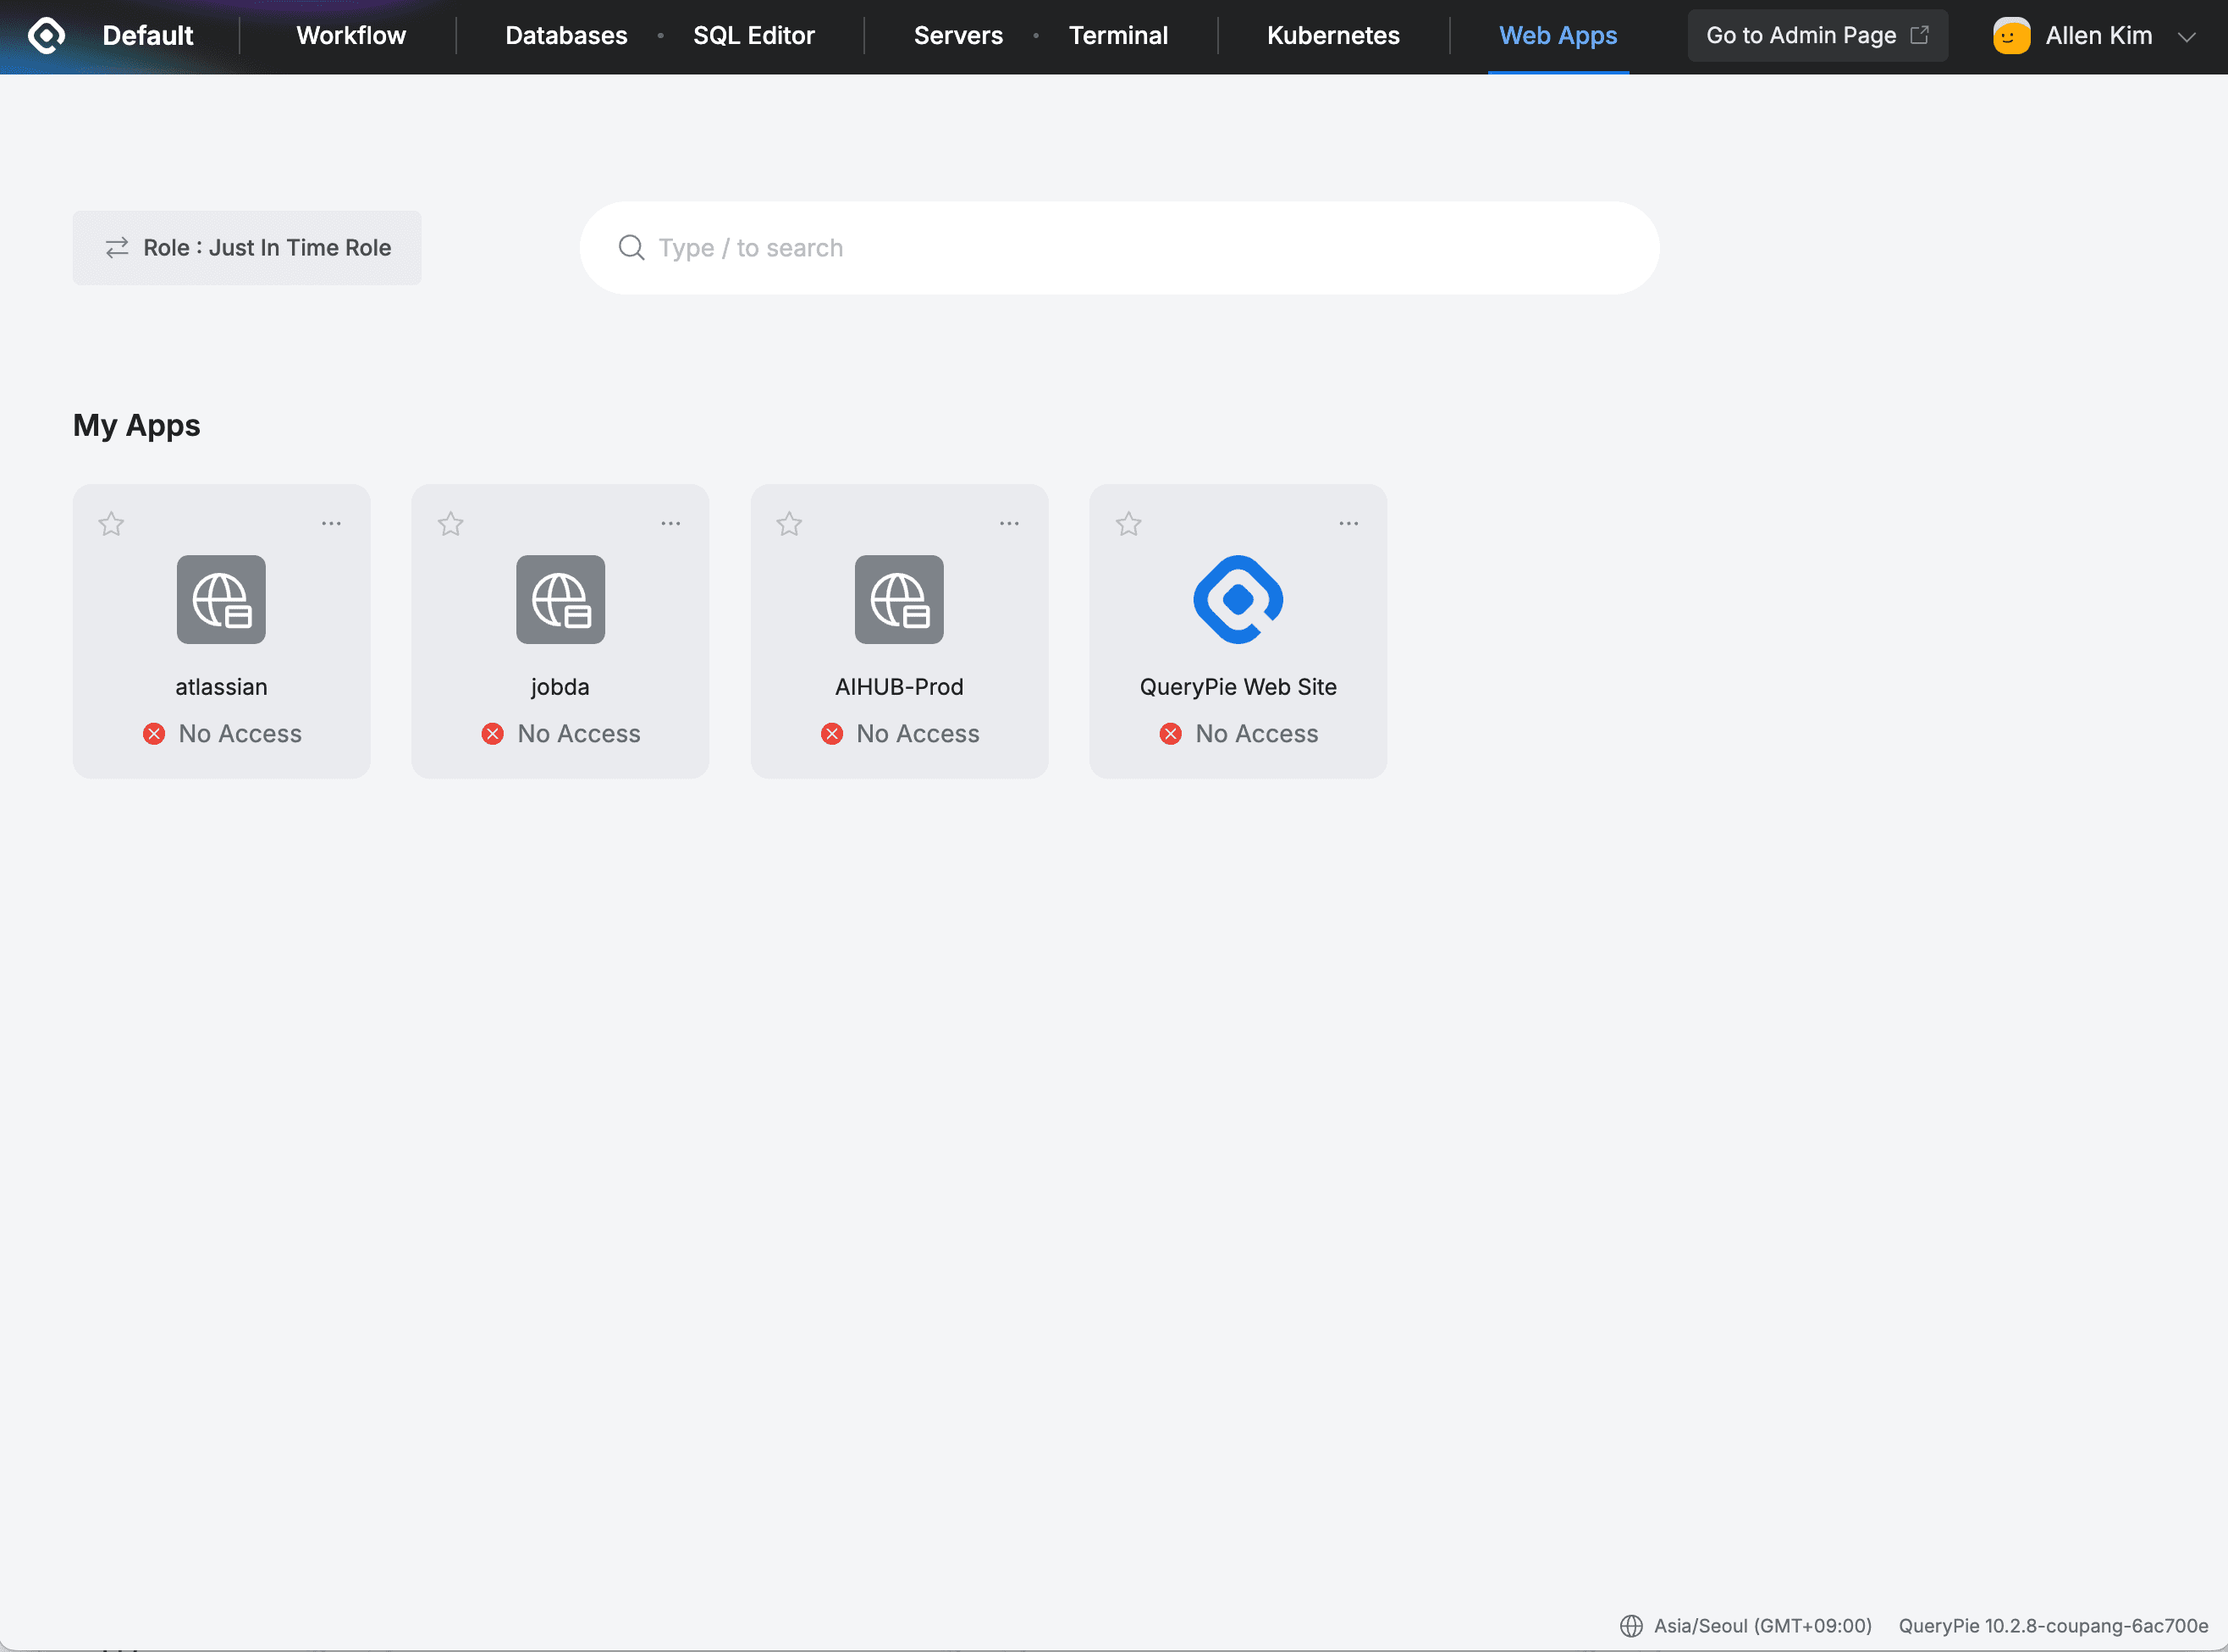Image resolution: width=2228 pixels, height=1652 pixels.
Task: Favorite the AIHUB-Prod app star
Action: (789, 524)
